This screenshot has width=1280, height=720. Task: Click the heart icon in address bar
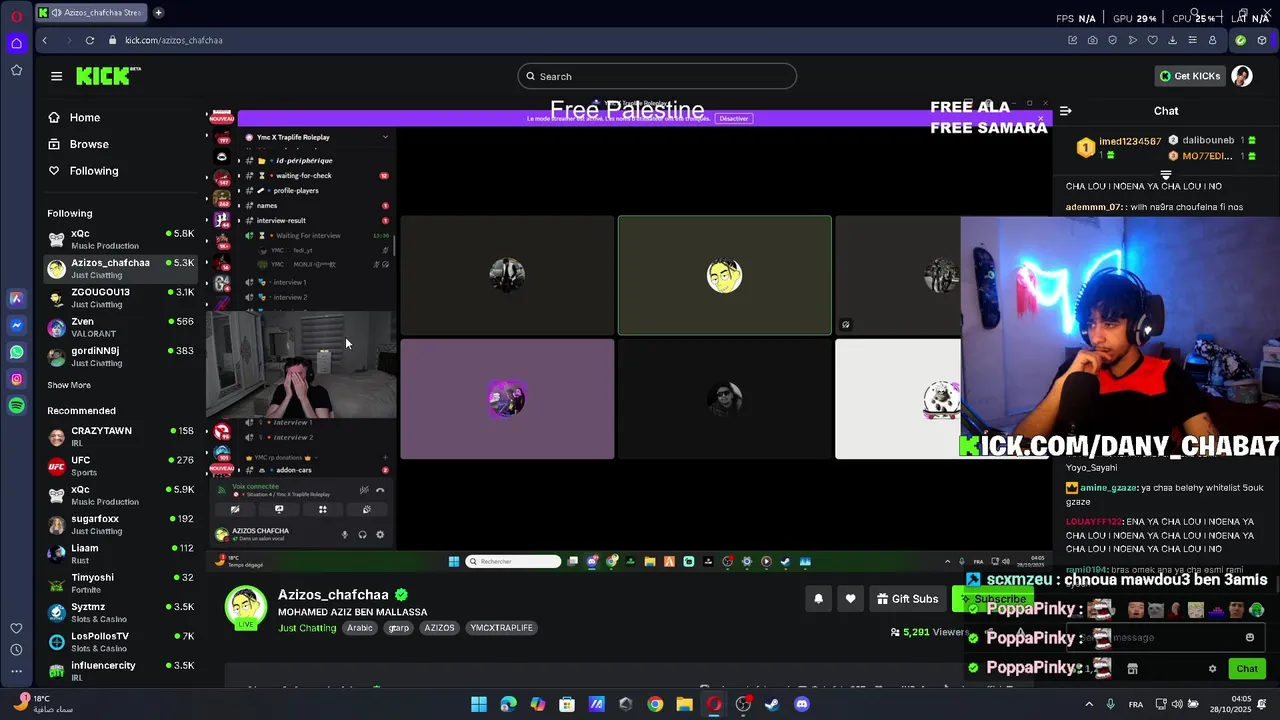click(1152, 40)
